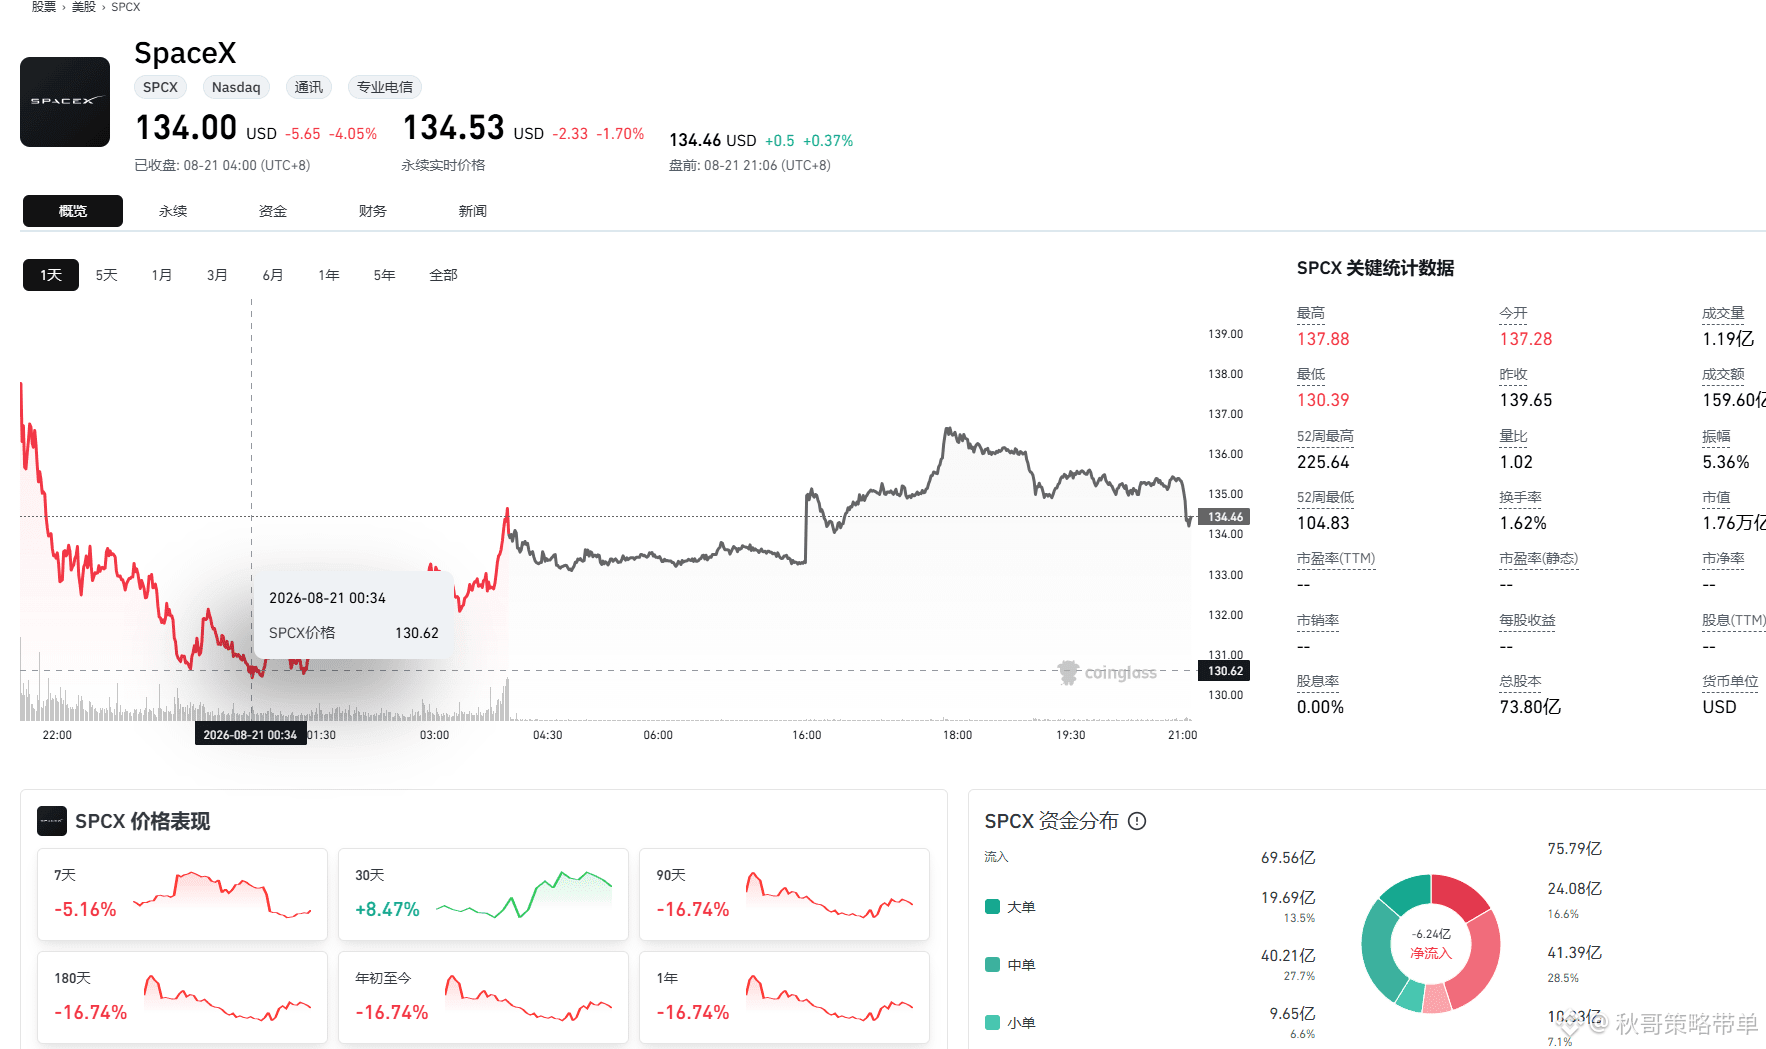Click the 净流入 donut chart center

[x=1431, y=944]
